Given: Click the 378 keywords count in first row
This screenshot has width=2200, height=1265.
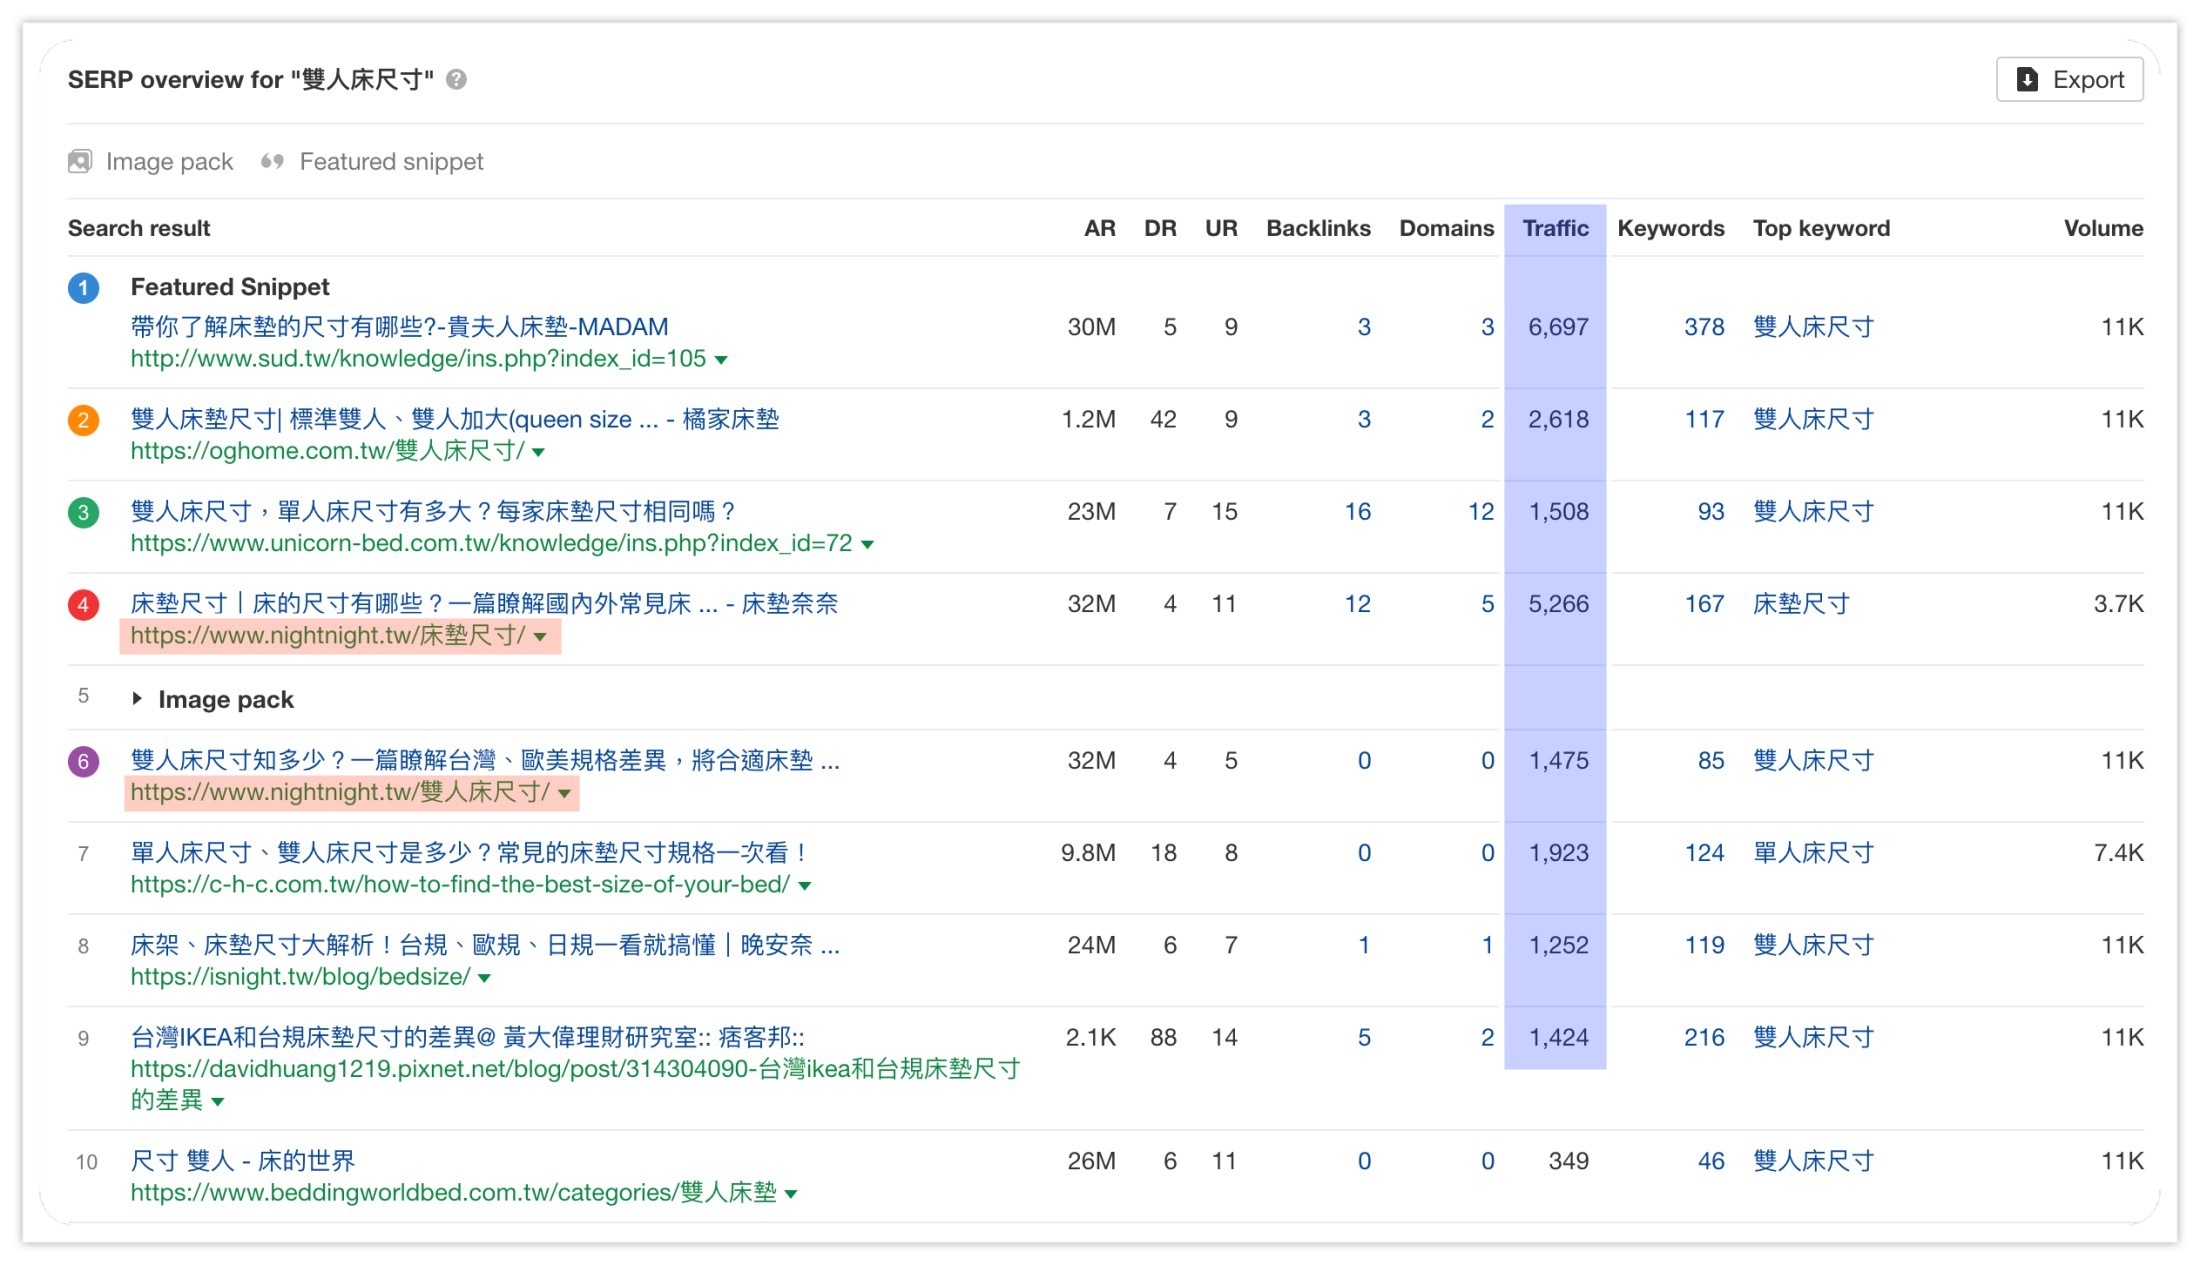Looking at the screenshot, I should tap(1704, 328).
